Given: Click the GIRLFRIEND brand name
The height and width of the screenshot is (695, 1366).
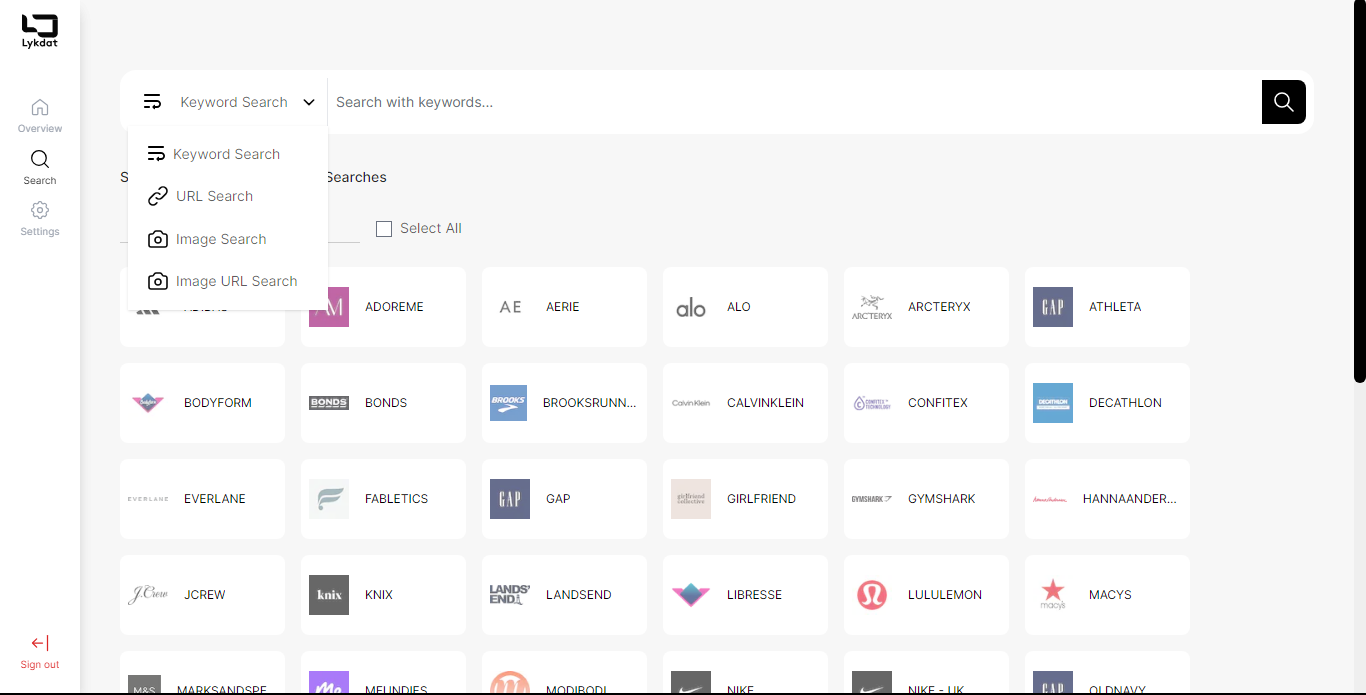Looking at the screenshot, I should tap(761, 499).
